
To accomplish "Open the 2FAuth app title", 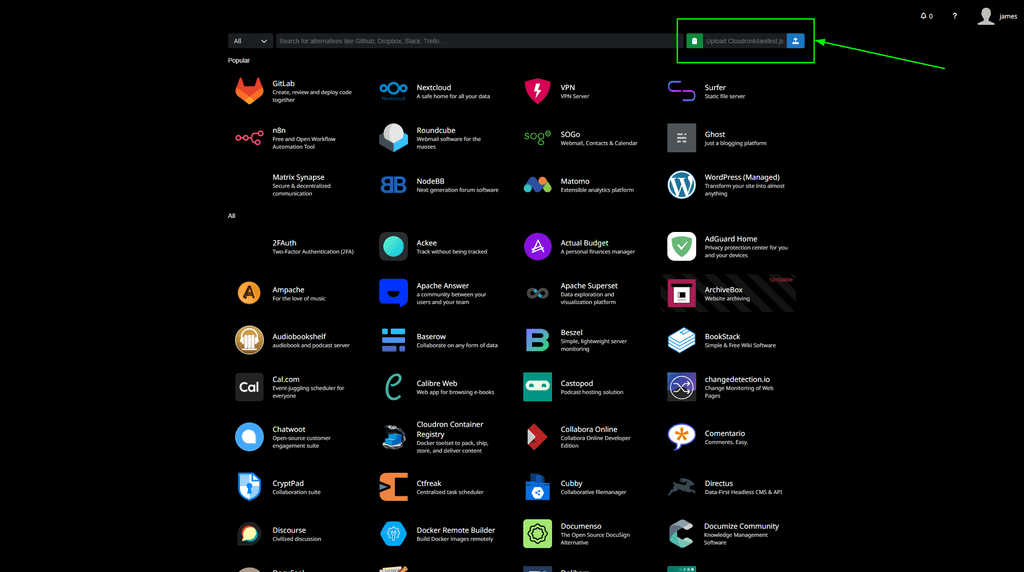I will pos(284,243).
